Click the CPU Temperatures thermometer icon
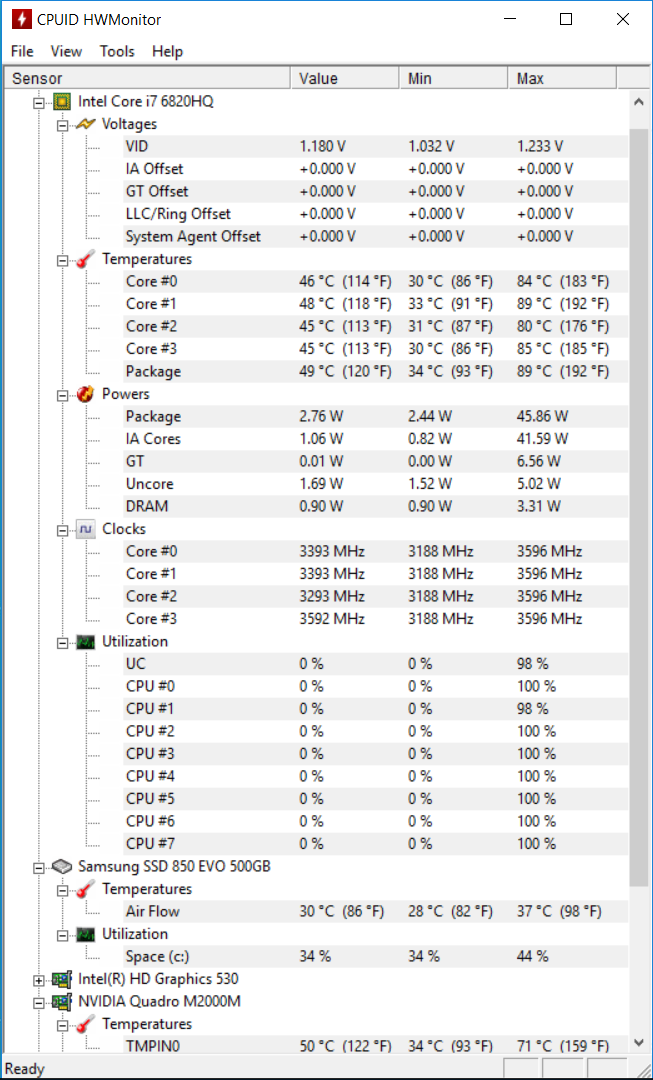Screen dimensions: 653x1080 tap(85, 260)
